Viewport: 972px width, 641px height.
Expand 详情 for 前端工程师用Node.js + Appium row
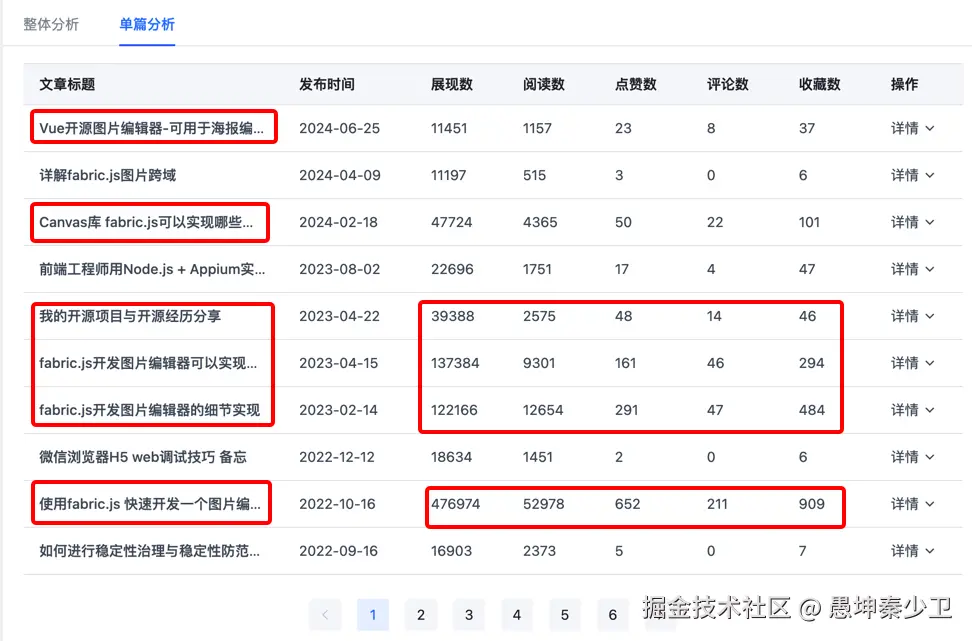click(x=912, y=269)
